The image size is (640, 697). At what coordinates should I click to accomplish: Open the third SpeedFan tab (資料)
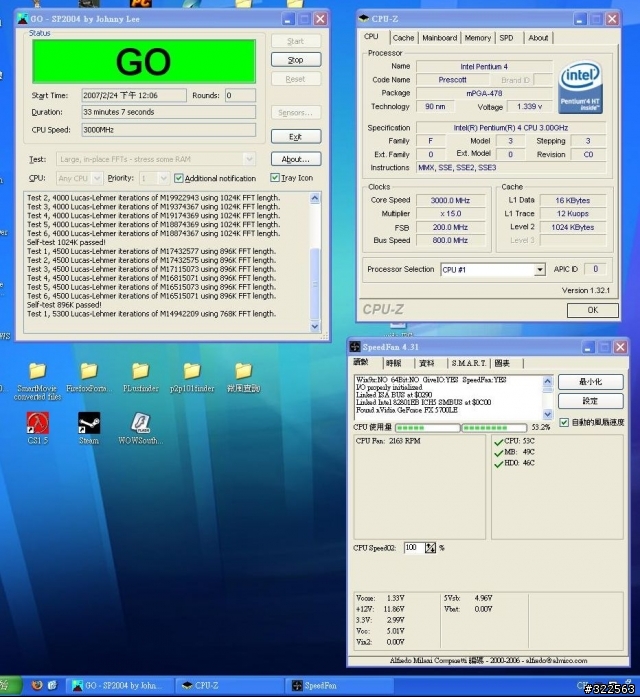point(427,363)
